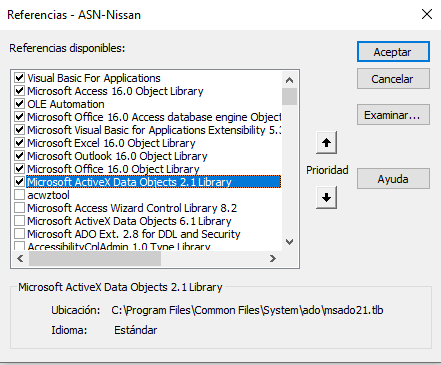Click the list's vertical scroll down arrow
Screen dimensions: 441x365
[x=289, y=242]
